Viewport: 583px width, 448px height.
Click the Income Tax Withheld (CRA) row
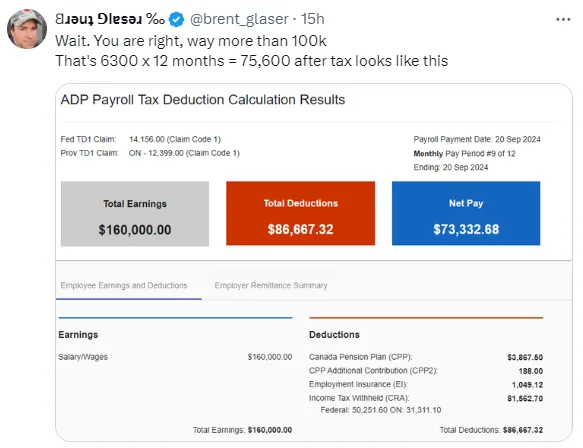pos(426,398)
